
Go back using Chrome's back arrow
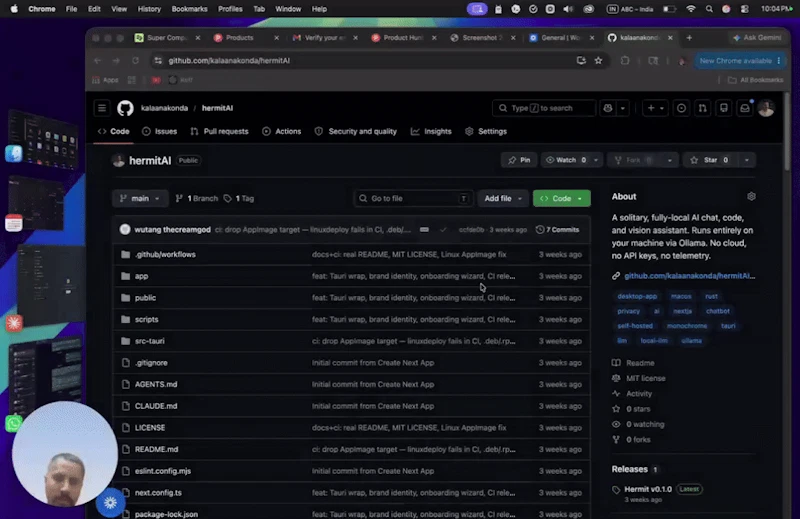pos(97,61)
